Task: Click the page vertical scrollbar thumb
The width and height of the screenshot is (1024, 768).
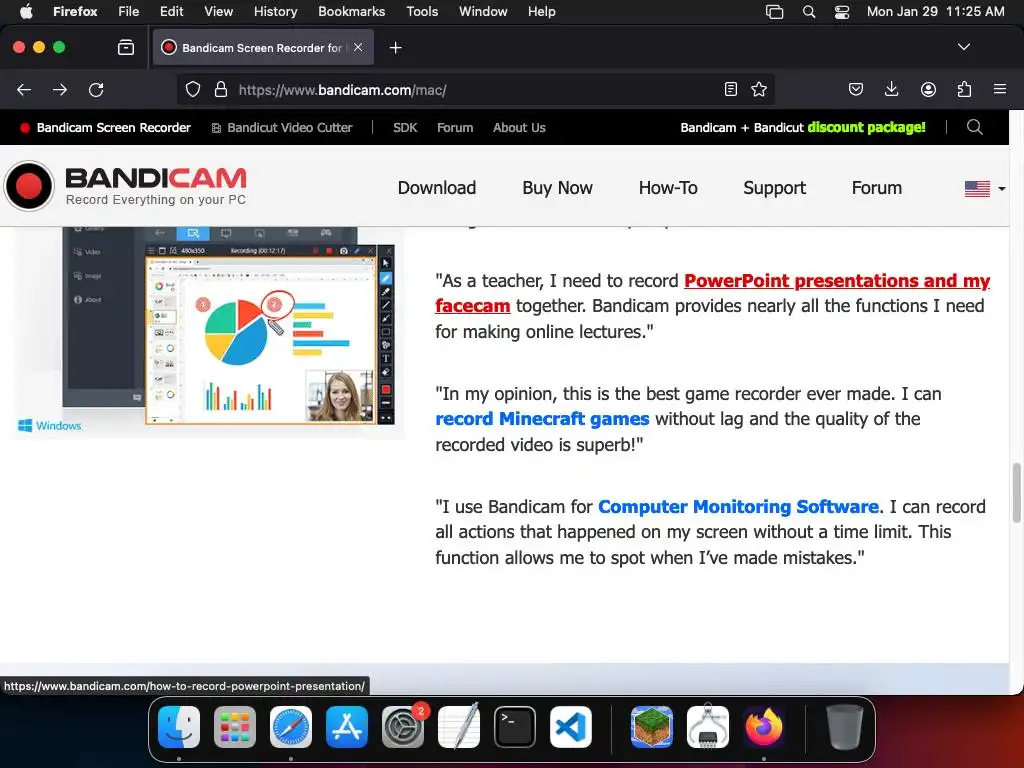Action: [x=1016, y=492]
